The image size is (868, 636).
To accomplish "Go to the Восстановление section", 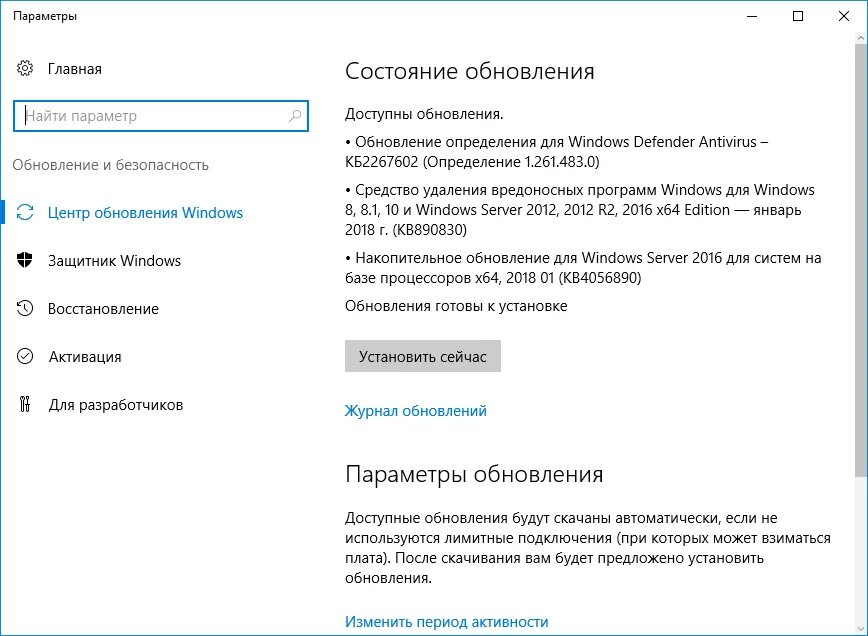I will coord(104,309).
